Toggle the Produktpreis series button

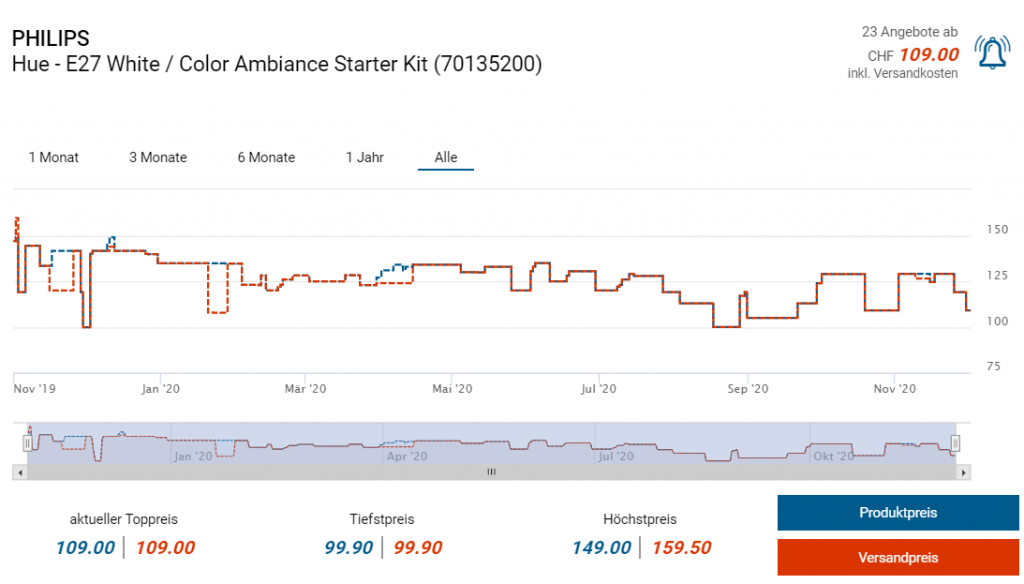(898, 513)
